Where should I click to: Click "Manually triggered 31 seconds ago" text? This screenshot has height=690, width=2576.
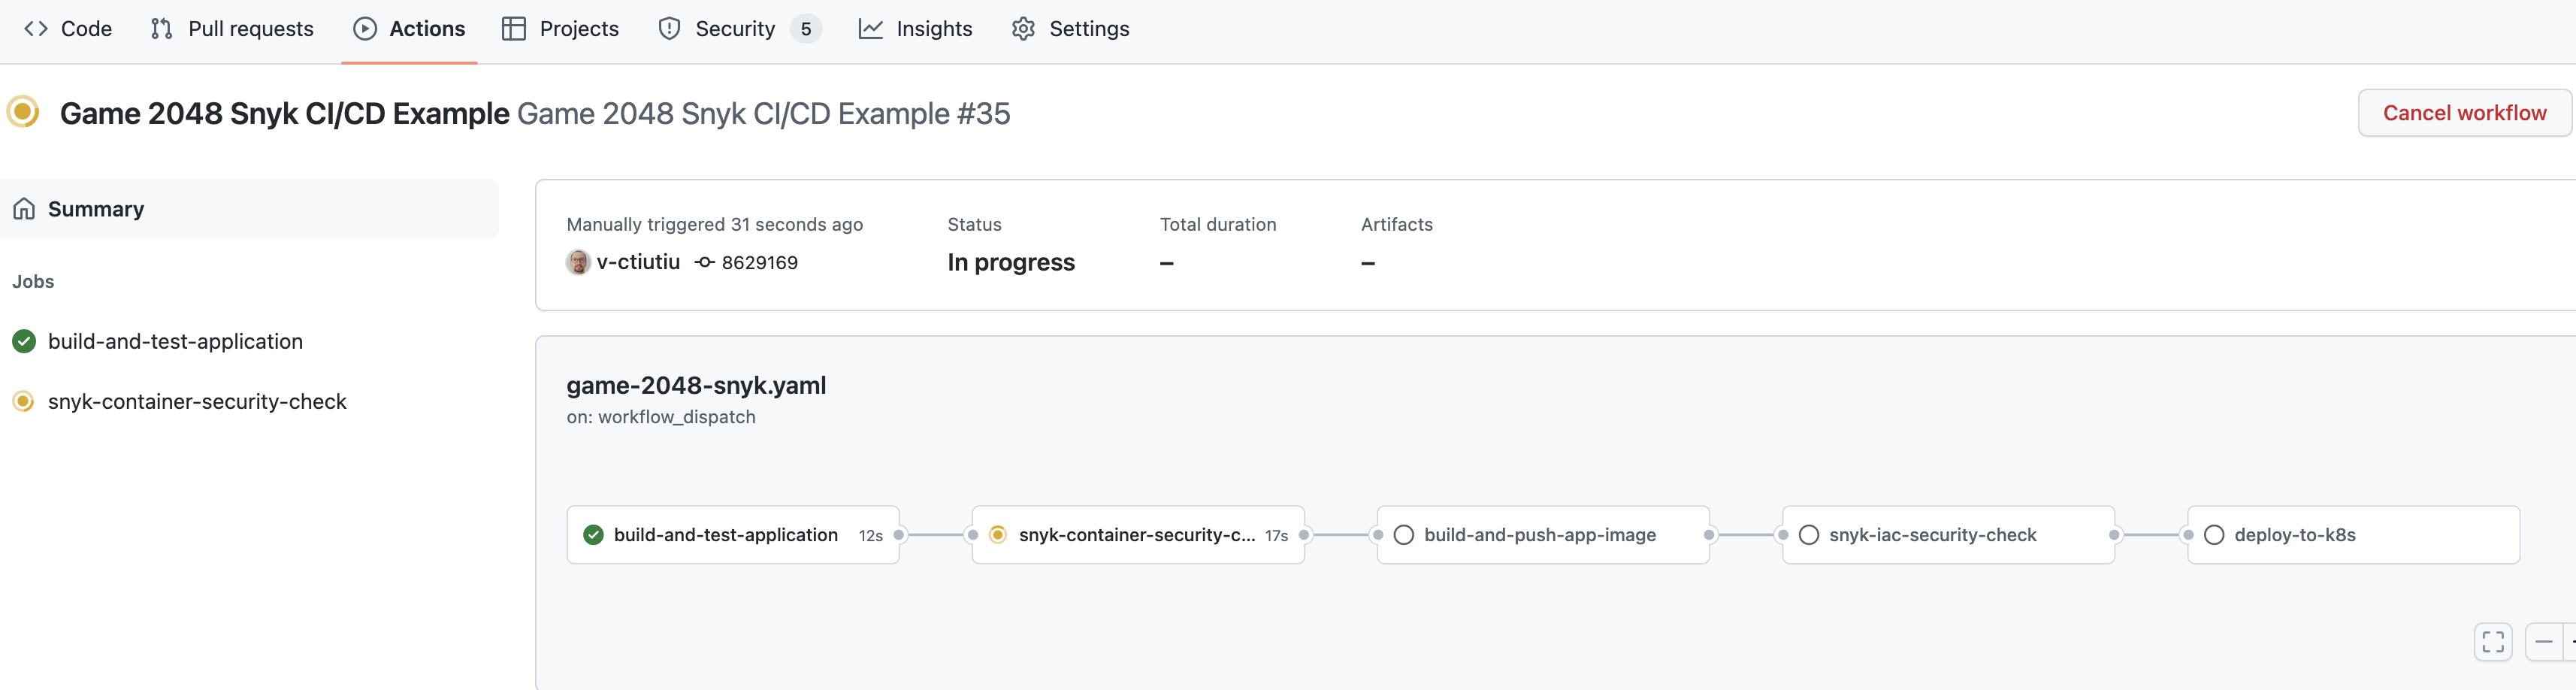pyautogui.click(x=714, y=225)
